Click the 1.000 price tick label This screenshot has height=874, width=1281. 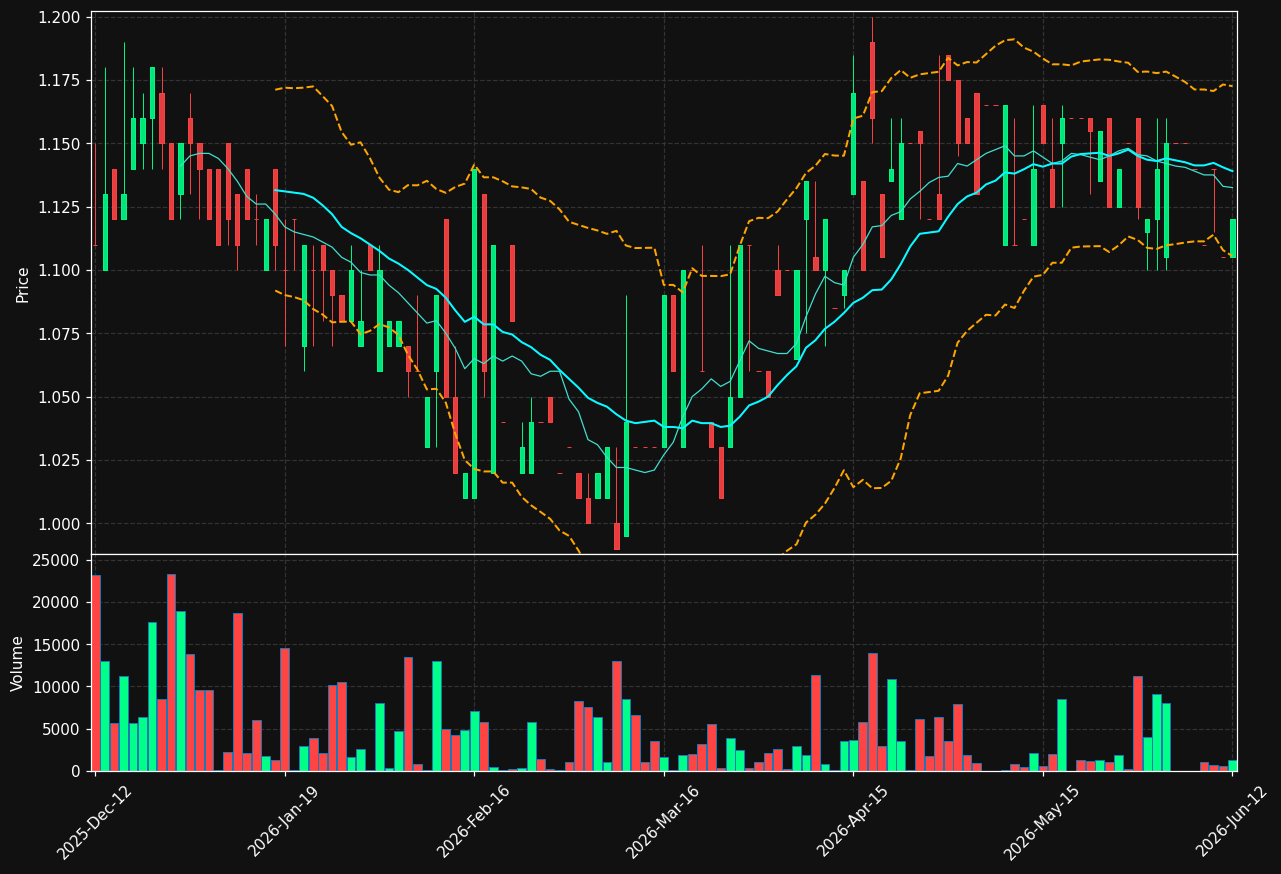pos(62,524)
